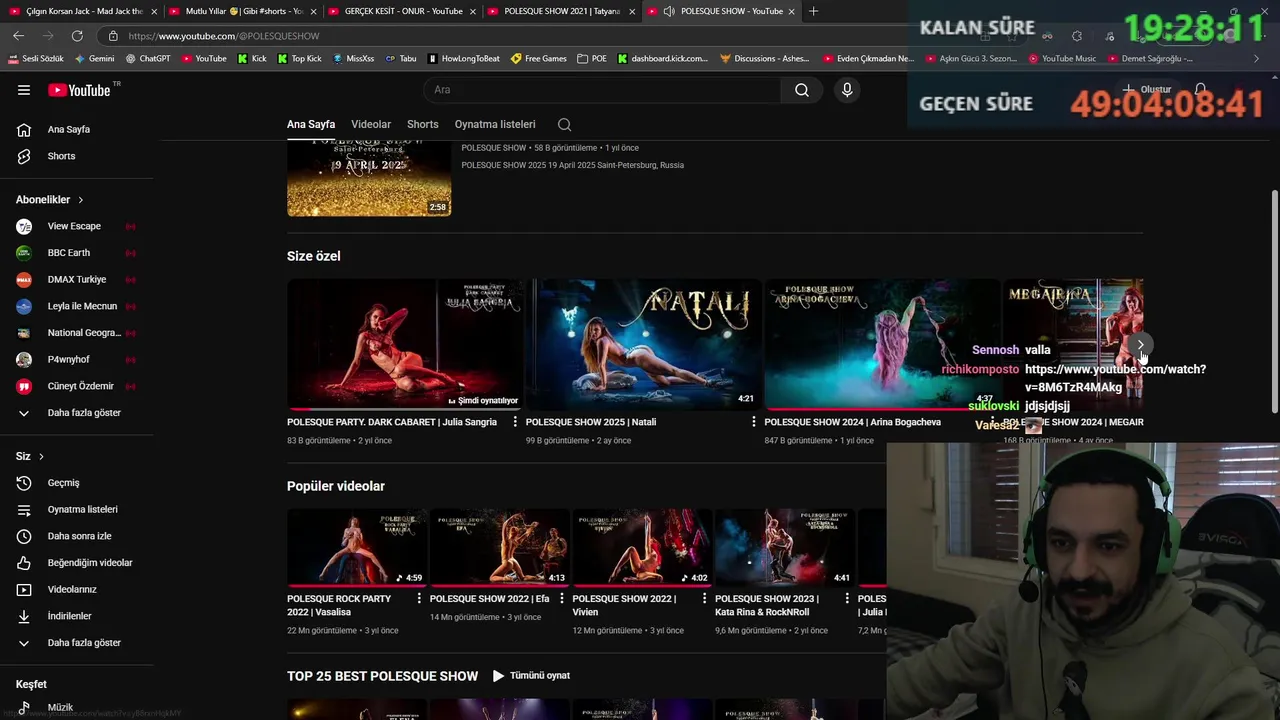This screenshot has width=1280, height=720.
Task: Open the TOP 25 BEST POLESQUE SHOW heading
Action: point(382,677)
